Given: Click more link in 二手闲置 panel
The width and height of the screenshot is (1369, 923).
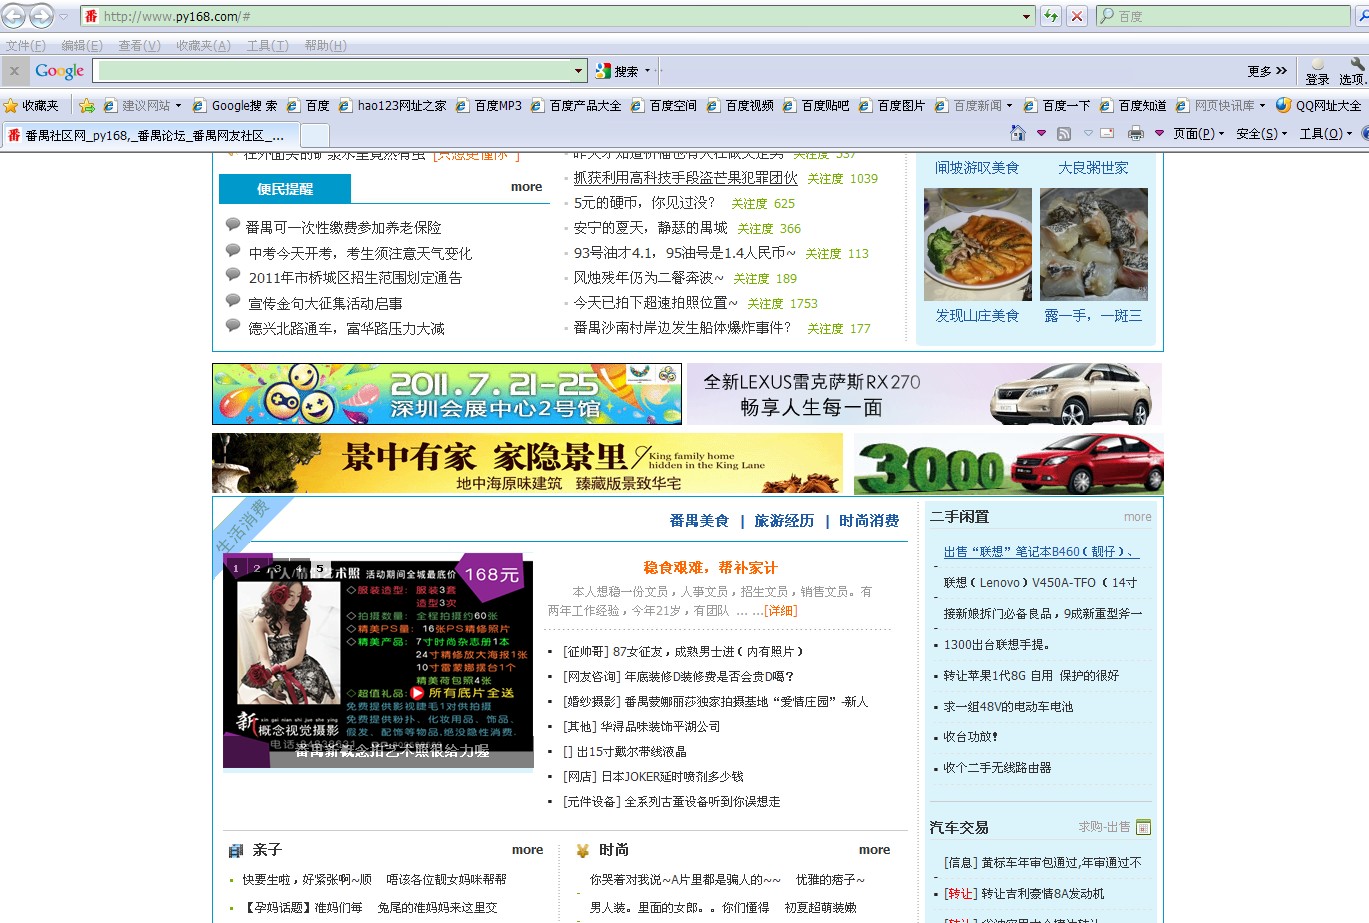Looking at the screenshot, I should point(1137,517).
